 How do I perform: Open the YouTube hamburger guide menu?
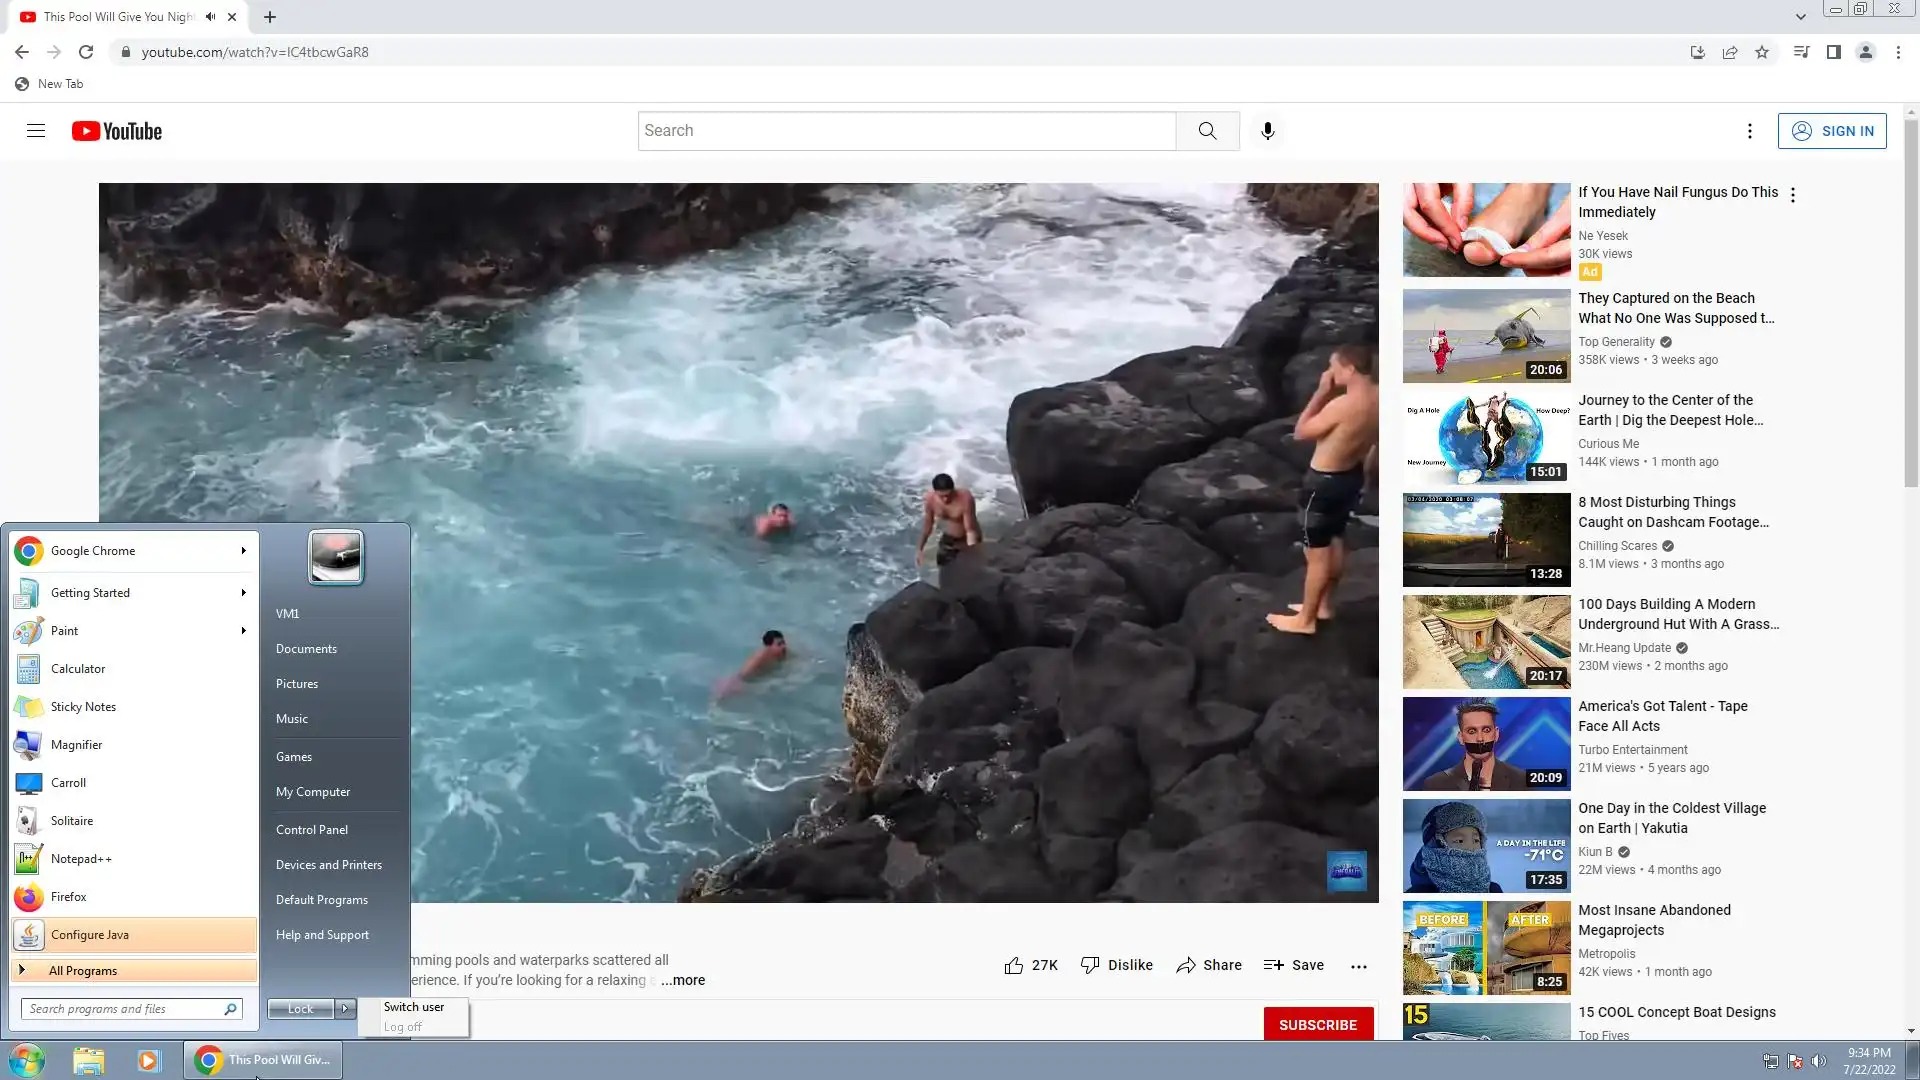36,131
